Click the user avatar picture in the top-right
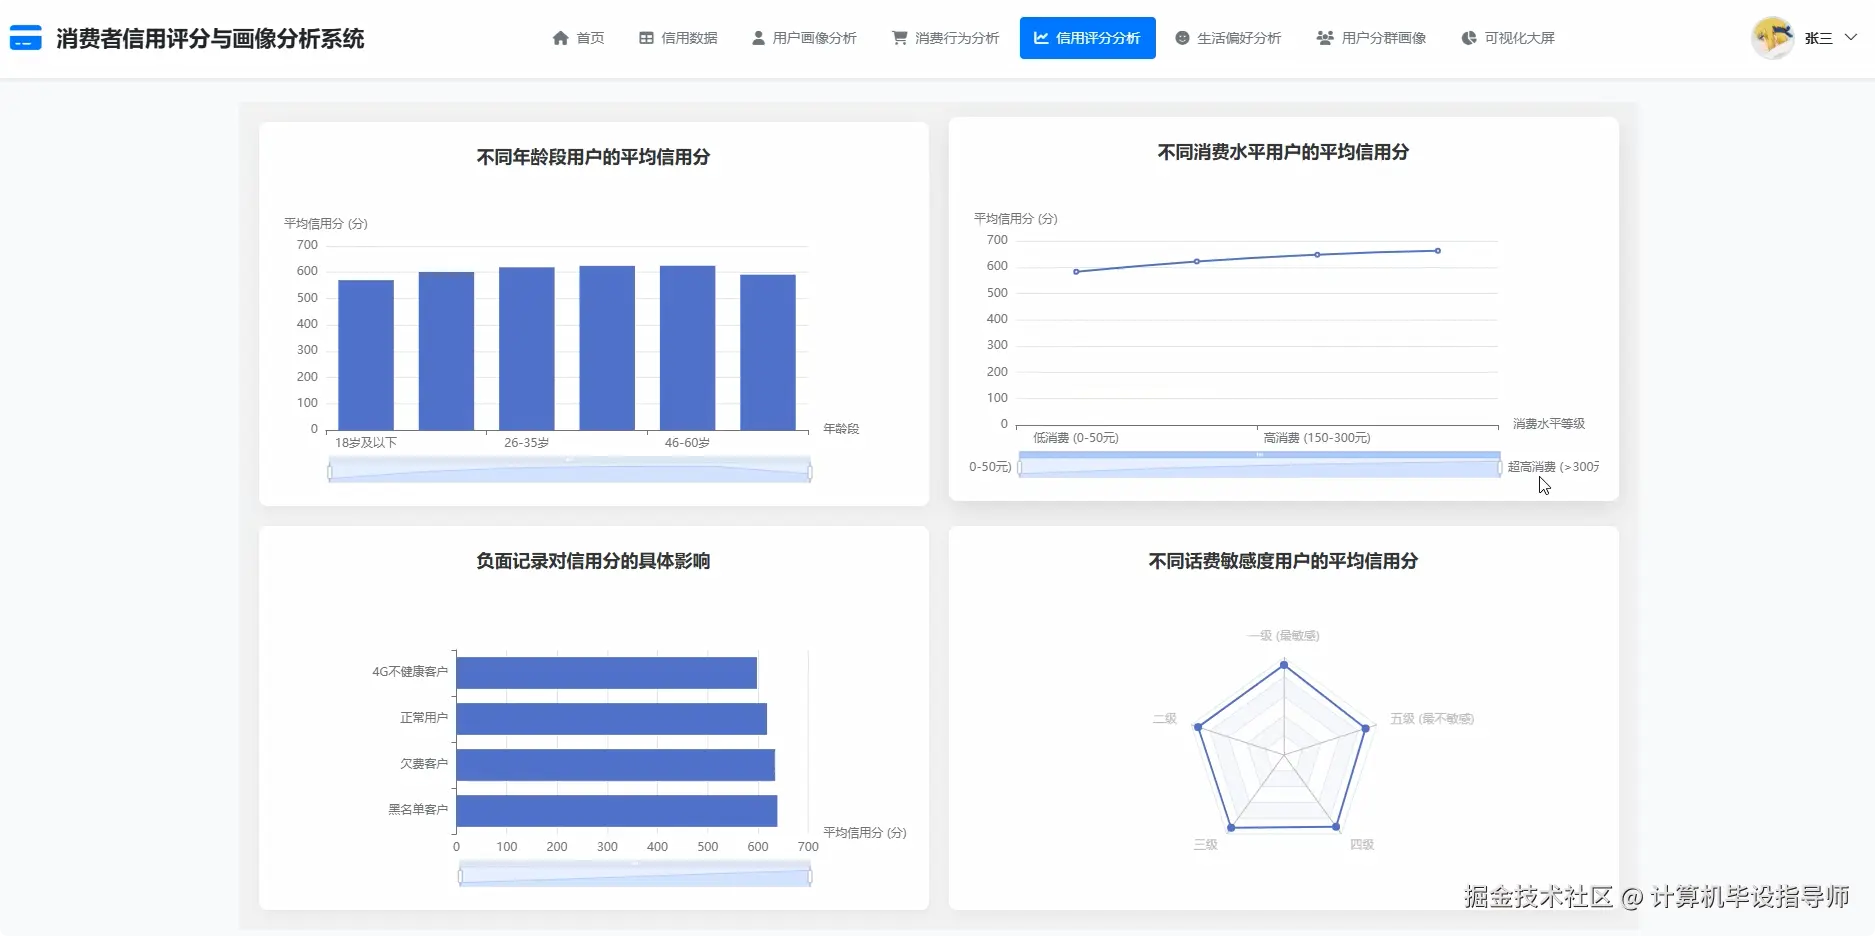Screen dimensions: 1875x936 1772,37
